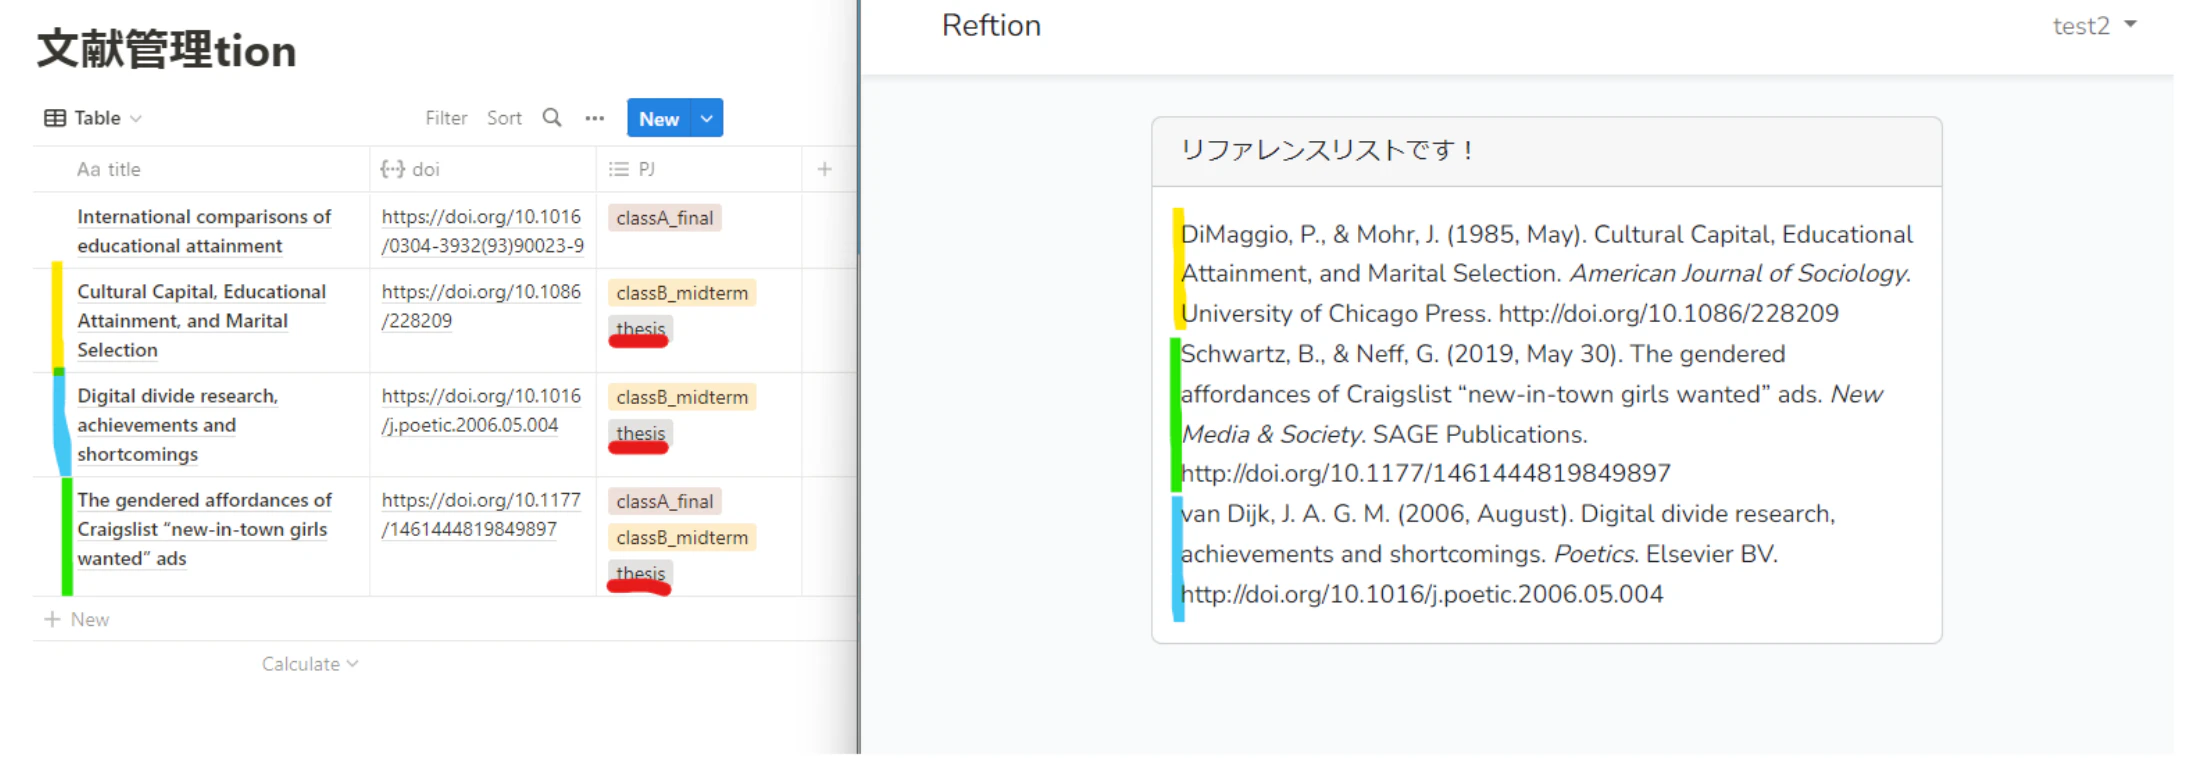Click the PJ column list-type icon
This screenshot has height=758, width=2201.
click(619, 169)
